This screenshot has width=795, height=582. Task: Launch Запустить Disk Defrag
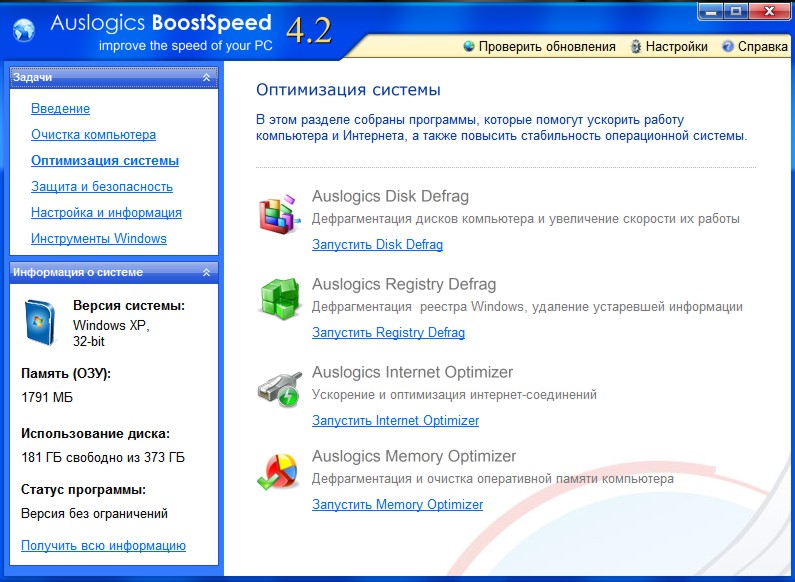pos(377,244)
